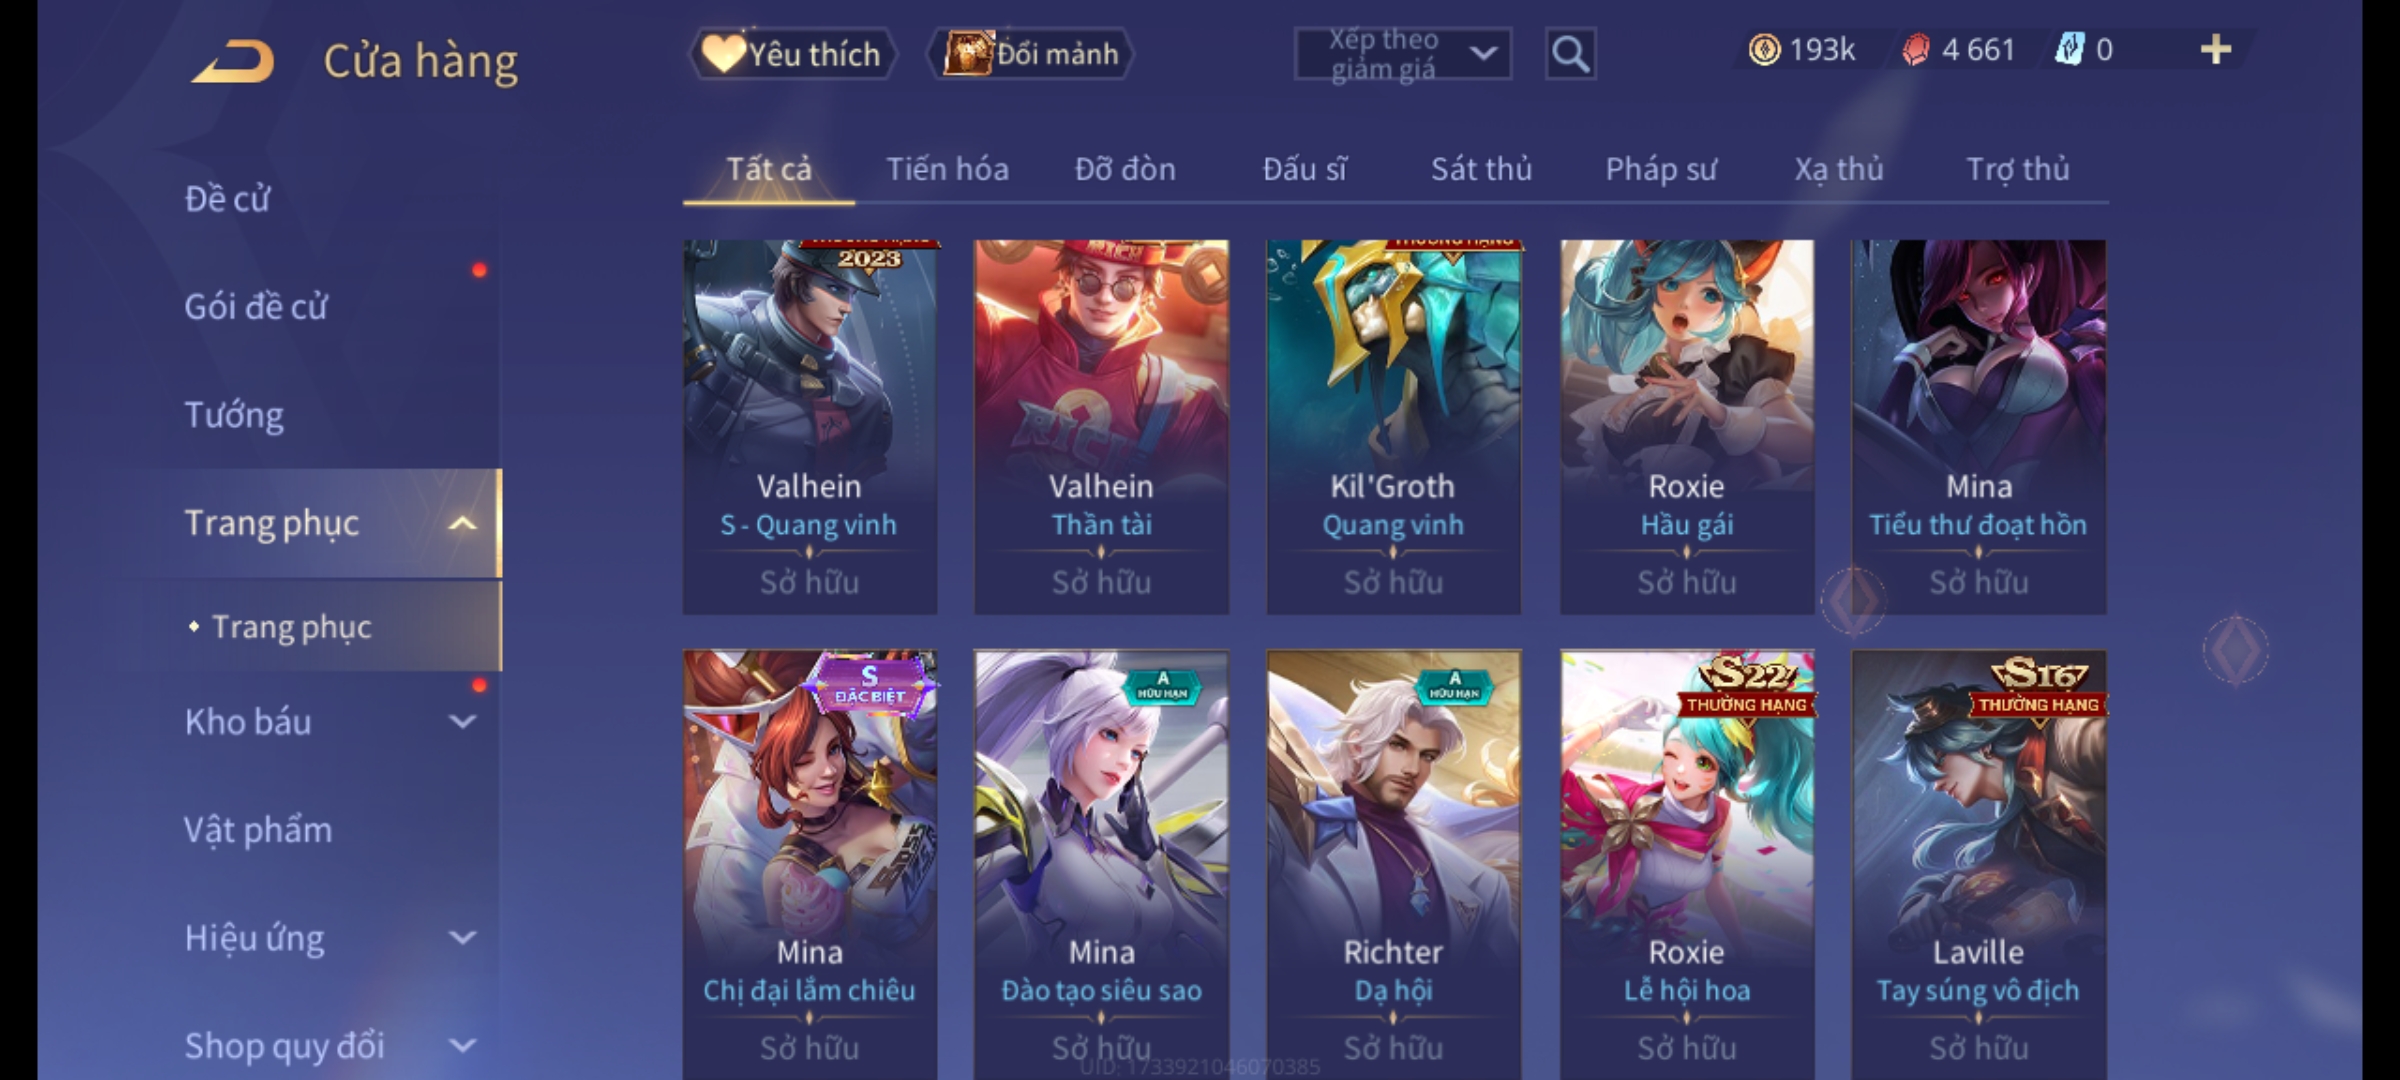Open the Xếp theo giảm giá sort dropdown
2400x1080 pixels.
coord(1402,54)
